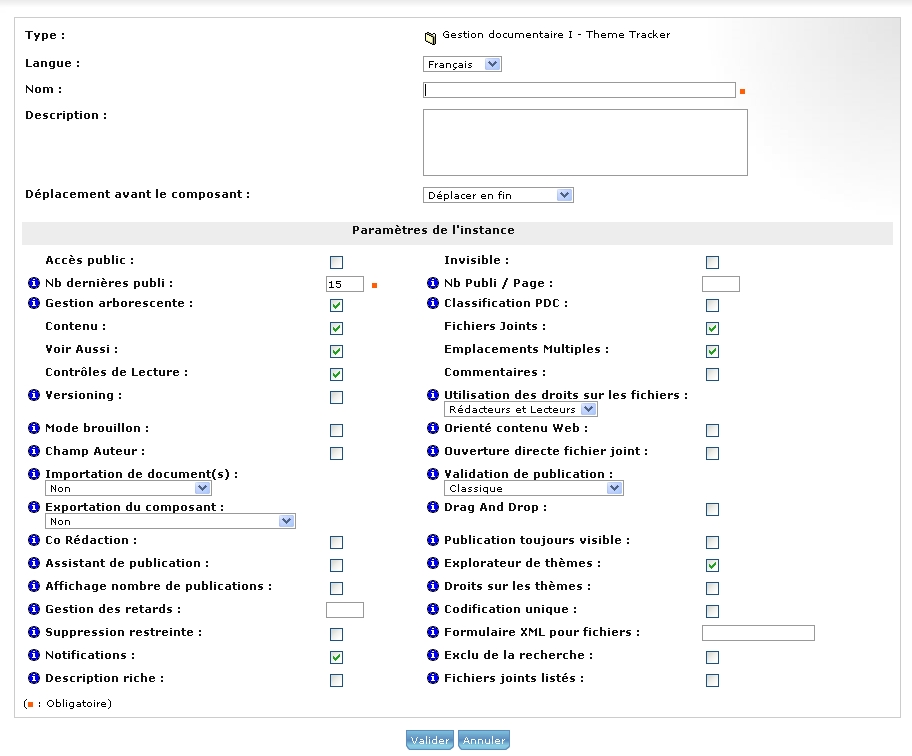The width and height of the screenshot is (912, 756).
Task: Click inside the Description text area
Action: [585, 142]
